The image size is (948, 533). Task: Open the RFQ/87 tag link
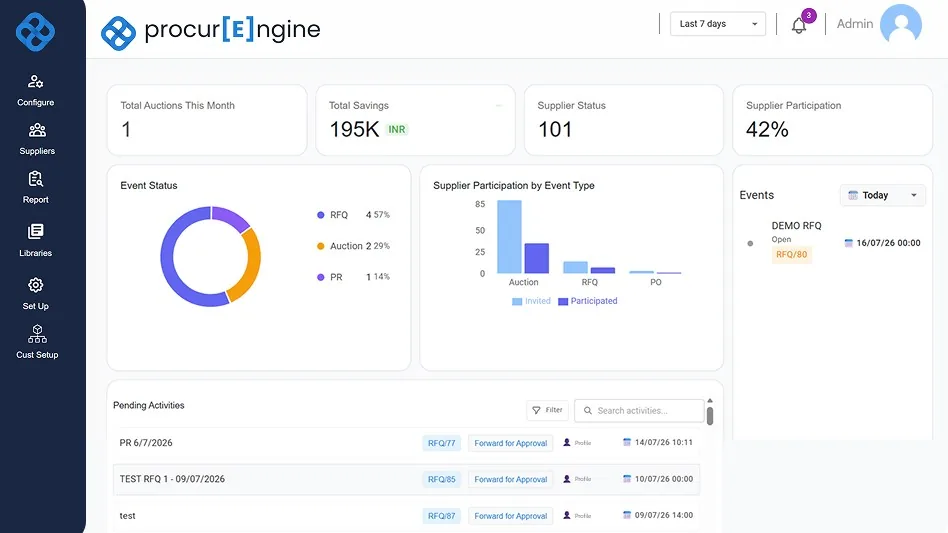tap(441, 516)
